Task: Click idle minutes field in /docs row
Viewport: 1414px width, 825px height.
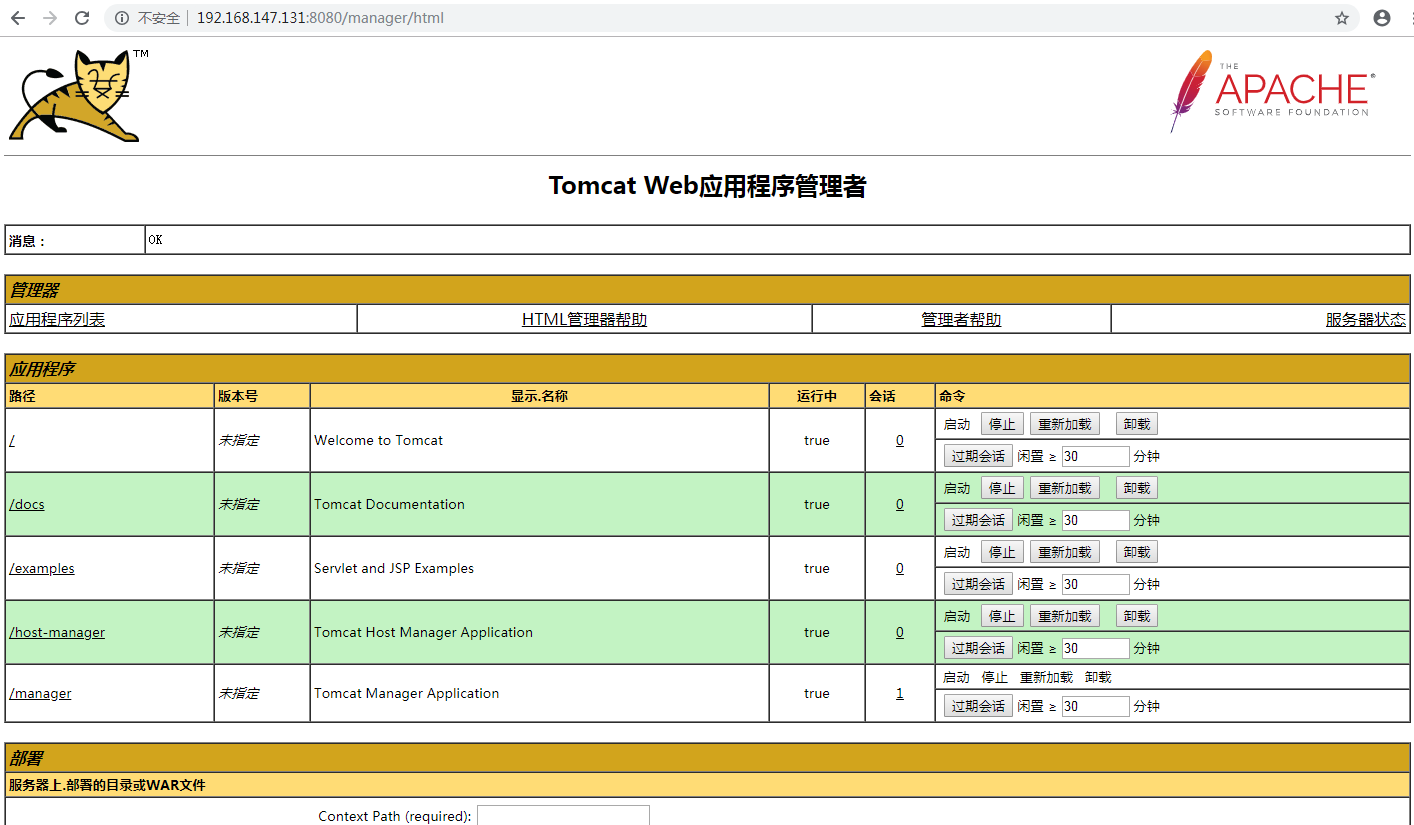Action: click(x=1095, y=520)
